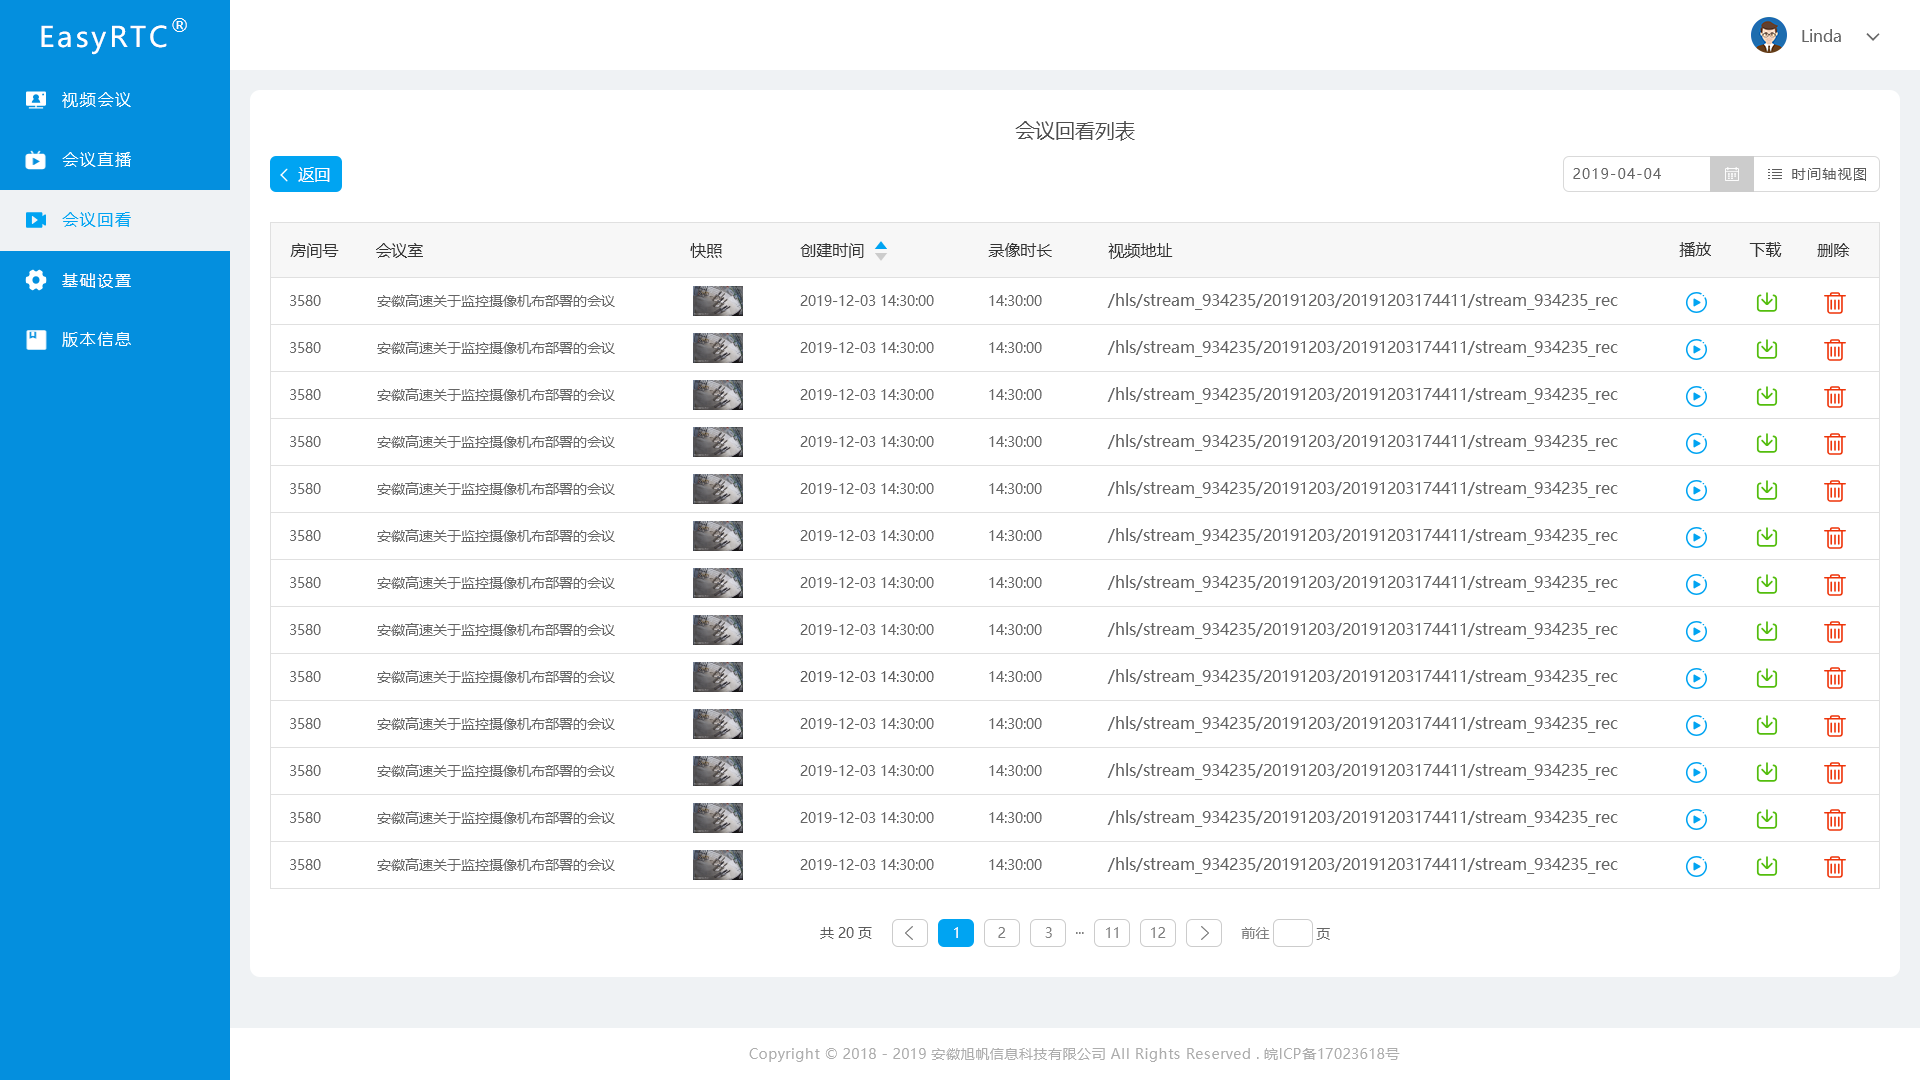Click the 返回 back button

point(306,174)
